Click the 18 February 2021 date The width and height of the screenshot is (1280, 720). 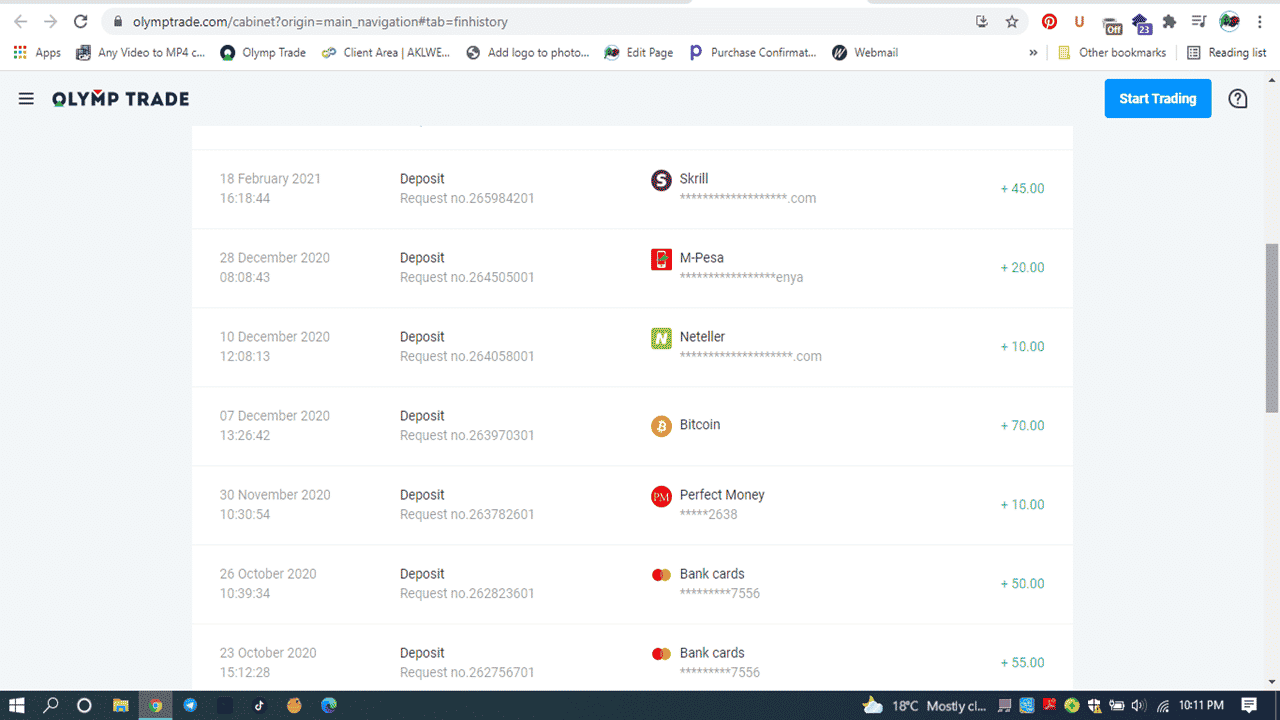pos(270,179)
